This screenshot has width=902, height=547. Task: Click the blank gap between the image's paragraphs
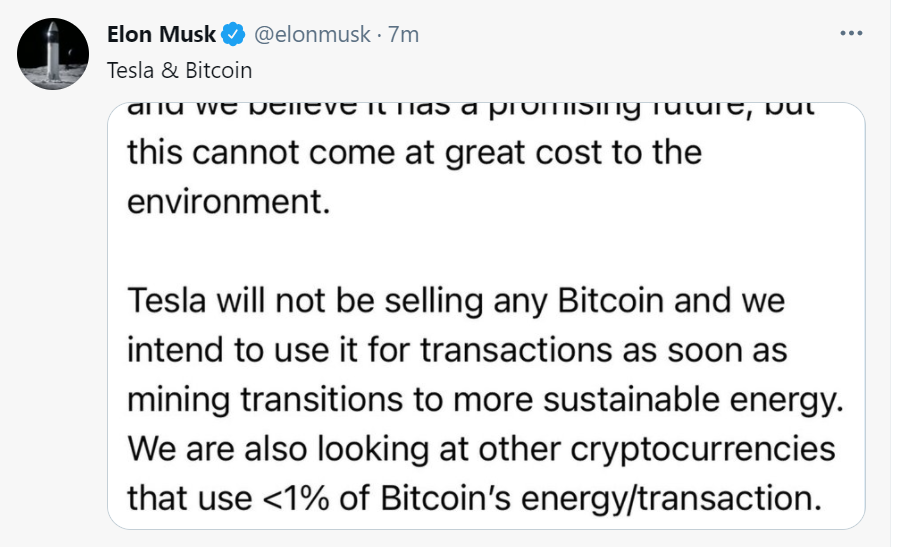(x=480, y=250)
